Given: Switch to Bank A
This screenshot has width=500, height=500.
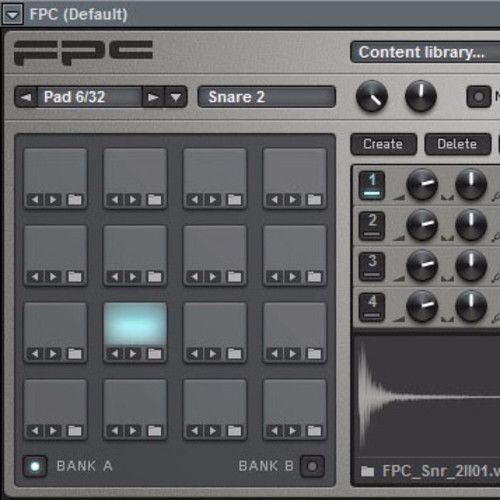Looking at the screenshot, I should [x=35, y=466].
